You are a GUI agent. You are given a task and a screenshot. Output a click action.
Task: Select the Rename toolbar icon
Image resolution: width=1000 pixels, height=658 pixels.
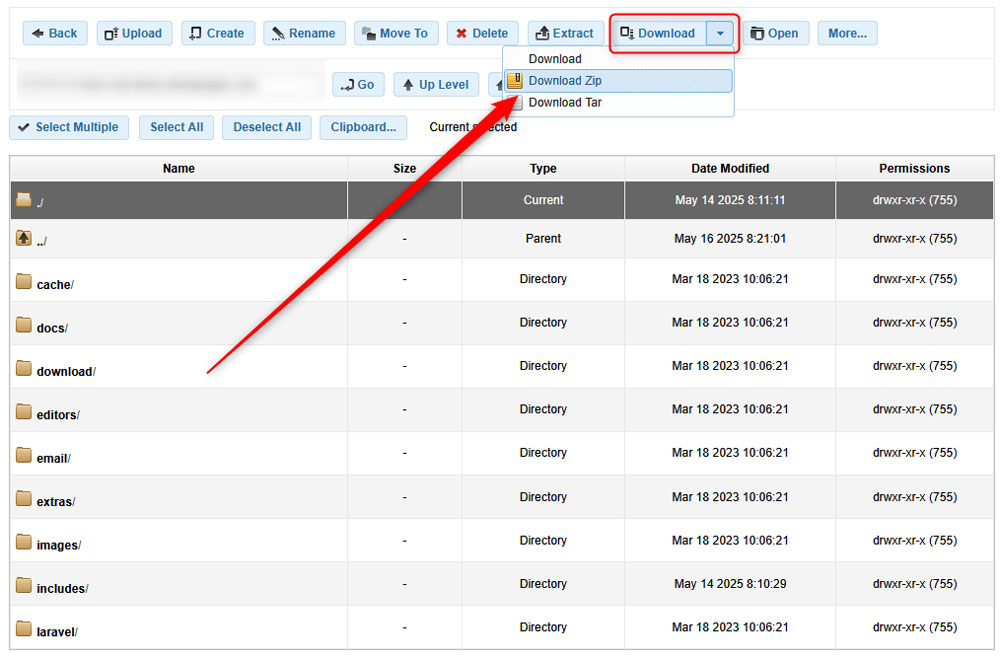(x=304, y=32)
